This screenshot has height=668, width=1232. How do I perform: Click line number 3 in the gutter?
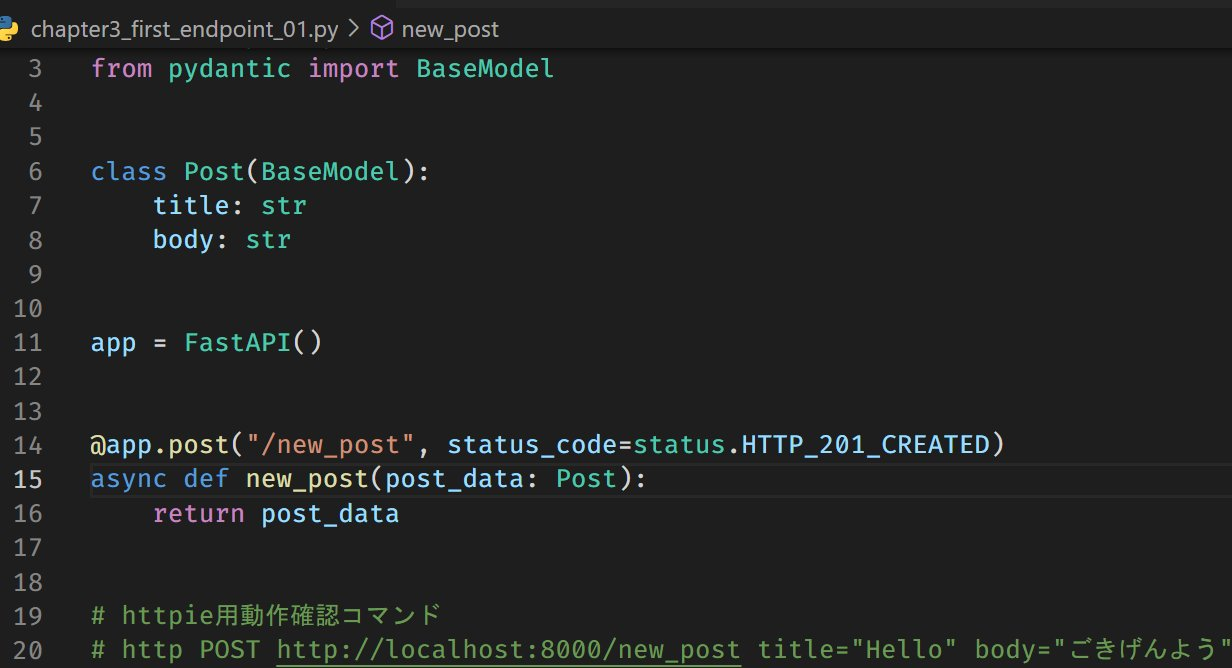pos(35,68)
